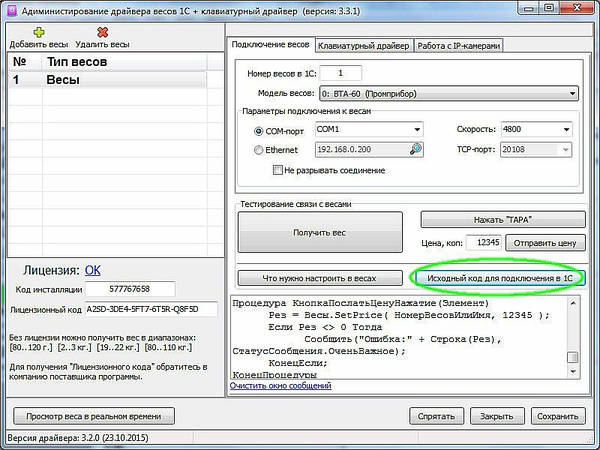Screen dimensions: 600x450
Task: Open the Модель весов dropdown
Action: pos(572,93)
